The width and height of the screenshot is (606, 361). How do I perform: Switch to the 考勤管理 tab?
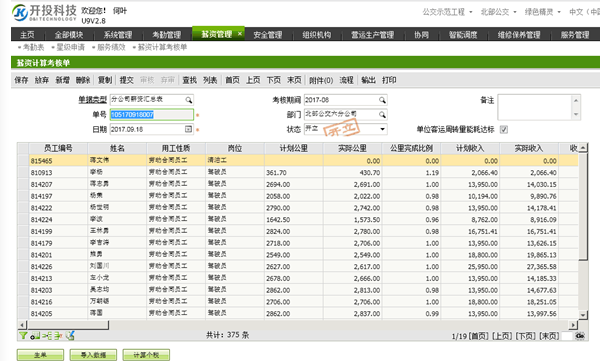pyautogui.click(x=167, y=35)
